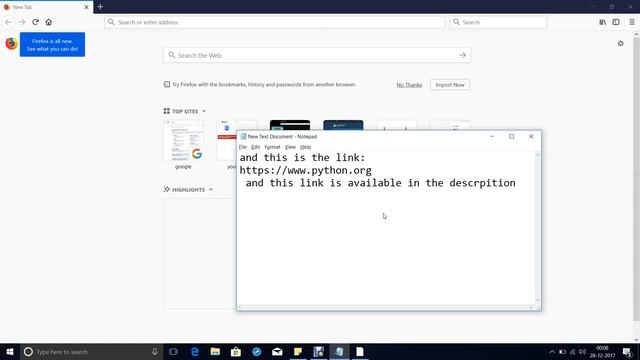Click the python.org link text in Notepad
This screenshot has height=360, width=640.
point(305,170)
